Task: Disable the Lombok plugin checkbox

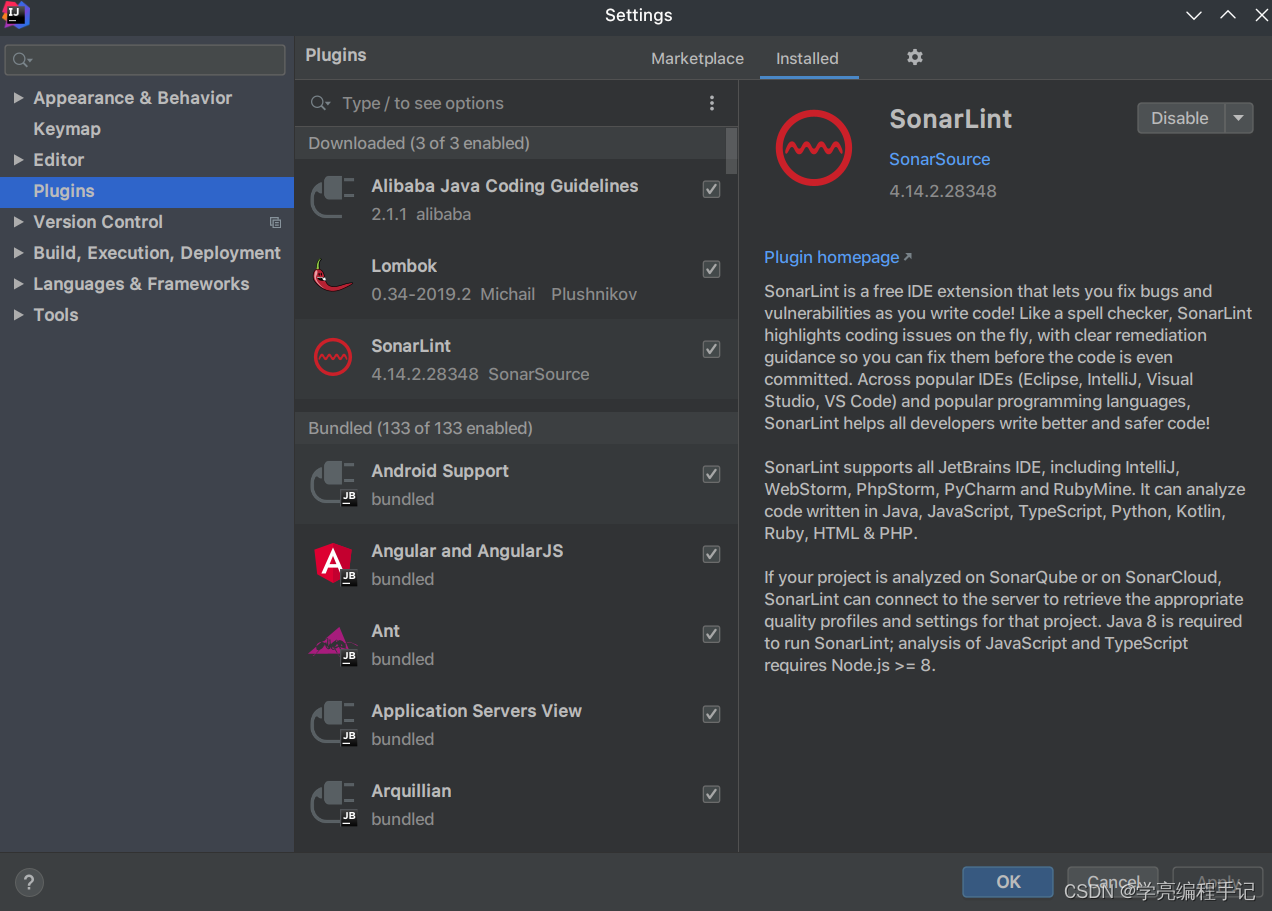Action: coord(711,269)
